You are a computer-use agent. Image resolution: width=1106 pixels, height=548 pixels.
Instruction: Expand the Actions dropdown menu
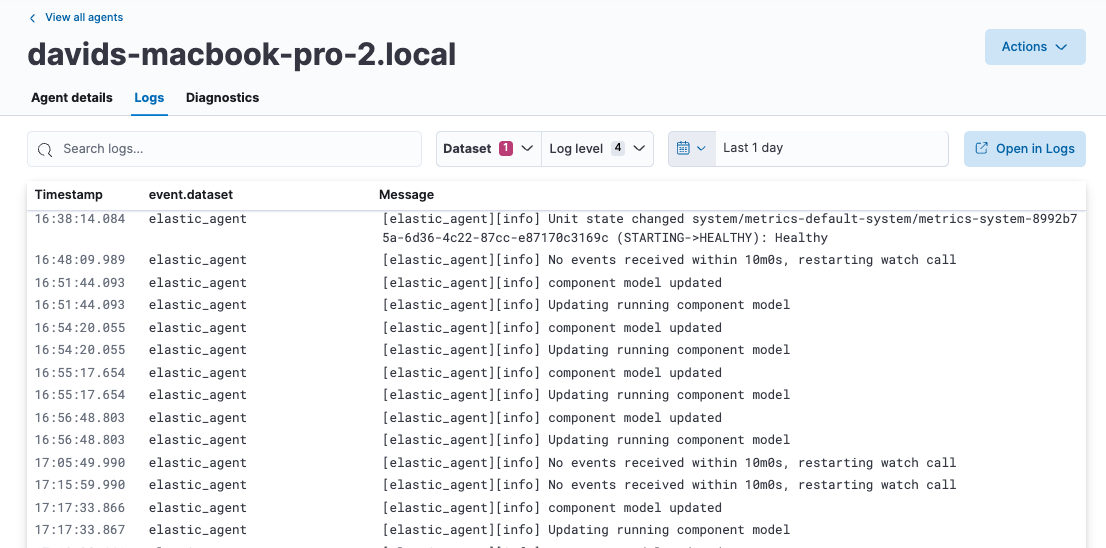(1034, 47)
